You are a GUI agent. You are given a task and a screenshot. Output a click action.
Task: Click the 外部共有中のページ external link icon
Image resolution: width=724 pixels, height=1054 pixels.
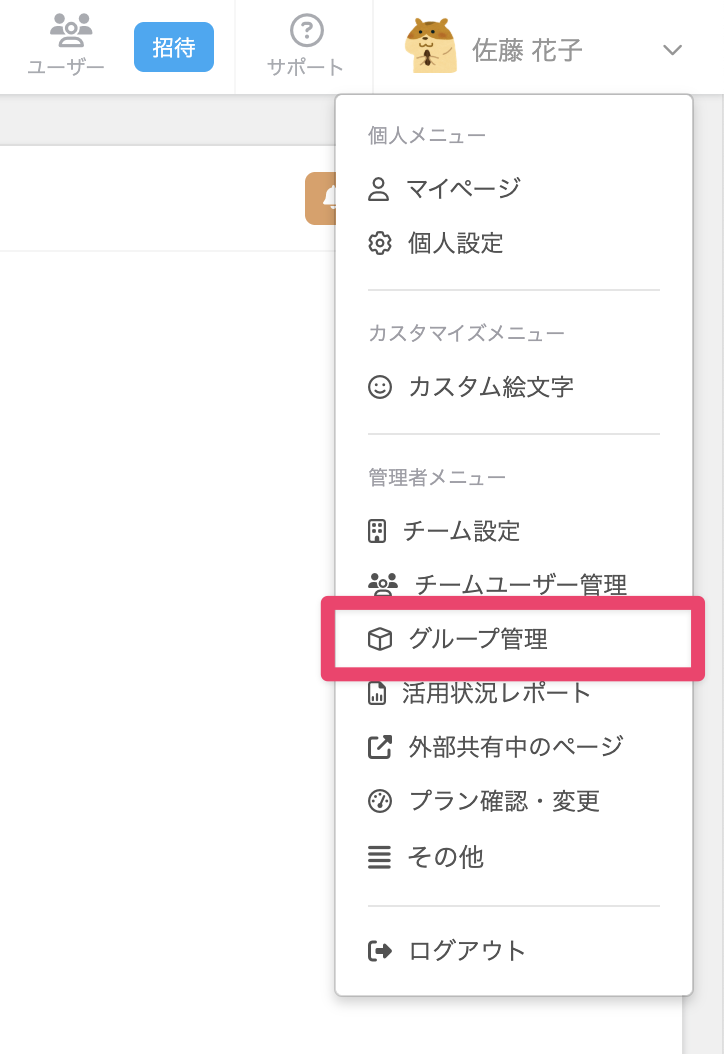(x=380, y=747)
